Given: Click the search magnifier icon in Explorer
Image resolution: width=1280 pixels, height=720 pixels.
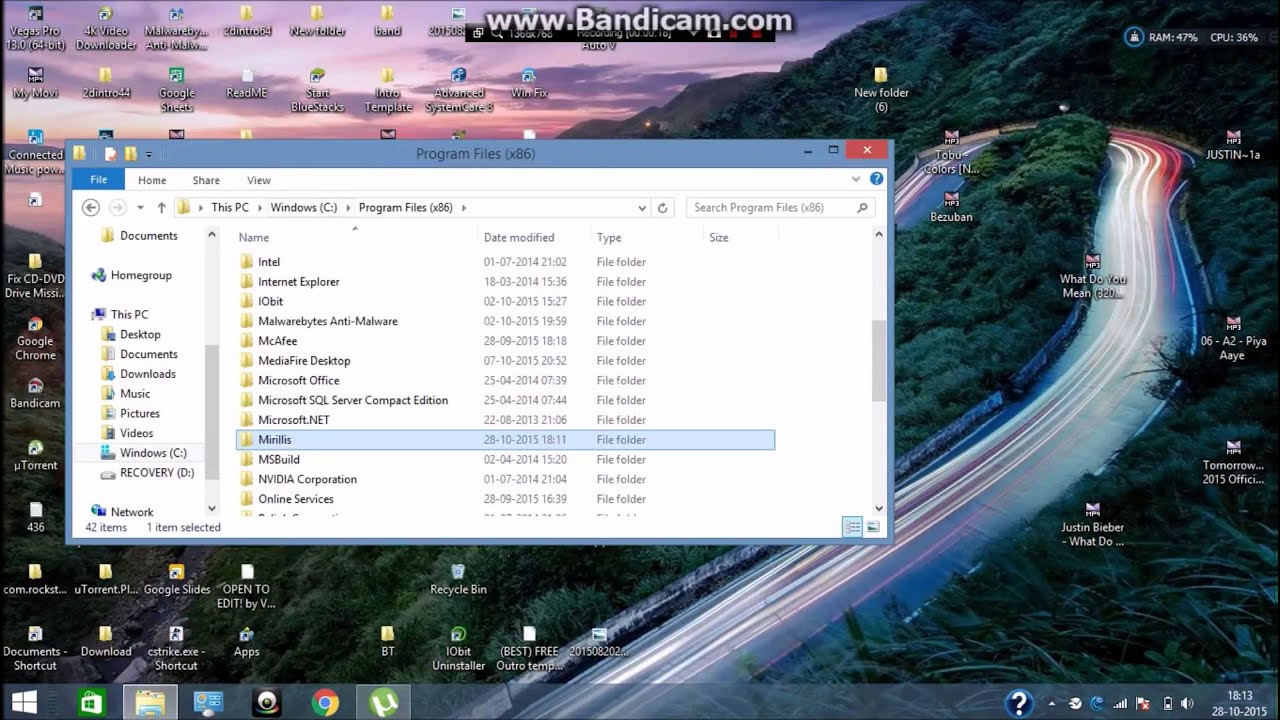Looking at the screenshot, I should pyautogui.click(x=862, y=208).
